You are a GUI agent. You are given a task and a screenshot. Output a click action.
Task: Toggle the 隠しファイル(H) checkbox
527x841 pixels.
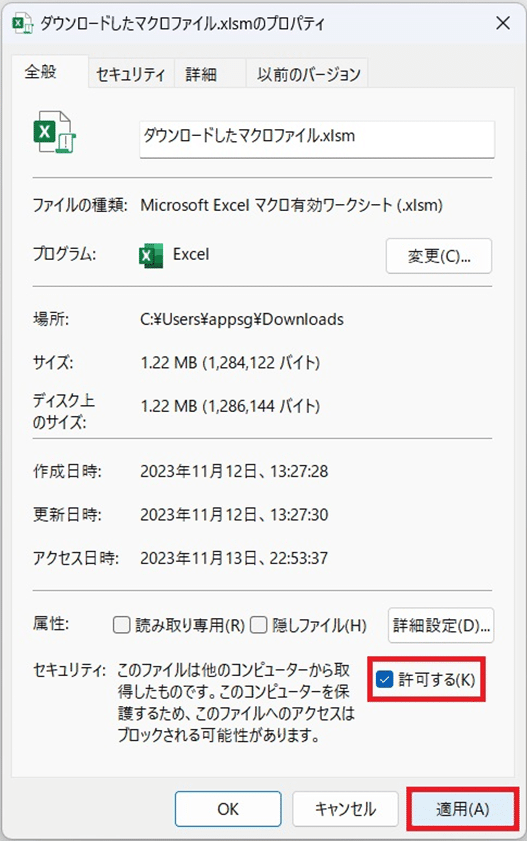[259, 625]
